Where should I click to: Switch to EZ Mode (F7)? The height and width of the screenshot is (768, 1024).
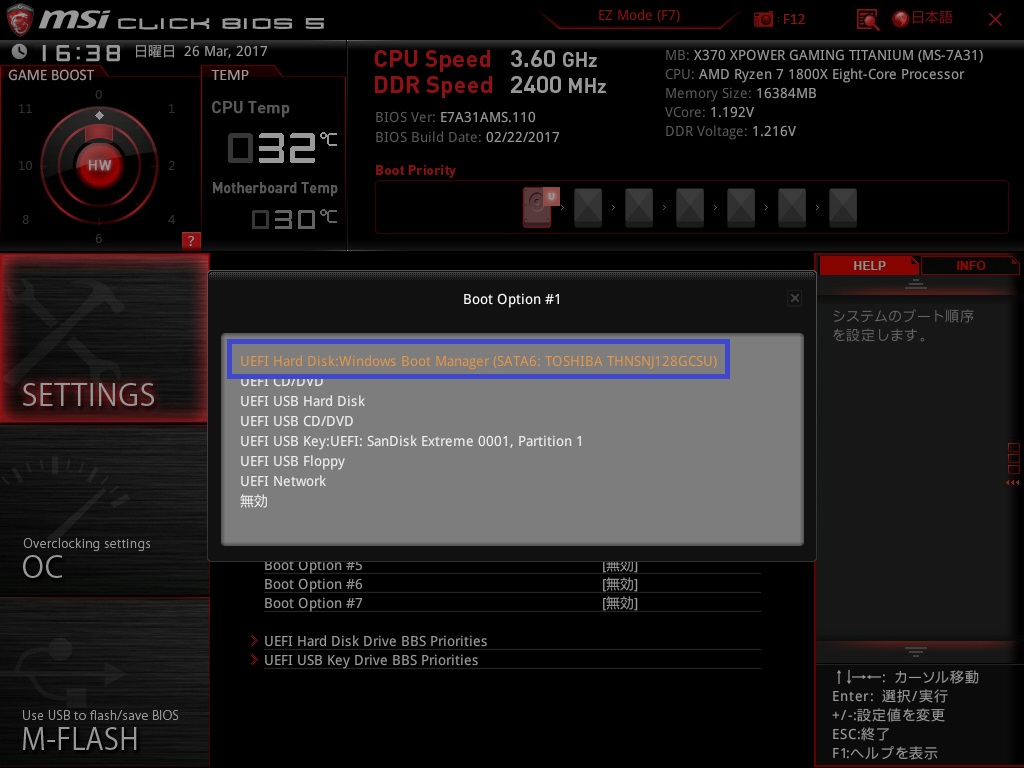(x=639, y=16)
